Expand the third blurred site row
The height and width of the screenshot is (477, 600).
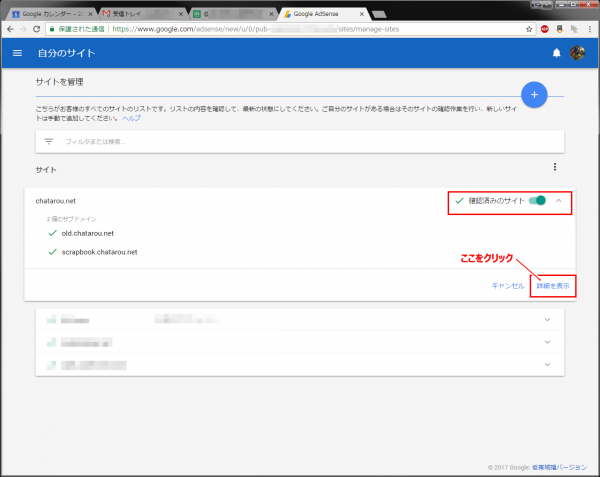click(548, 365)
